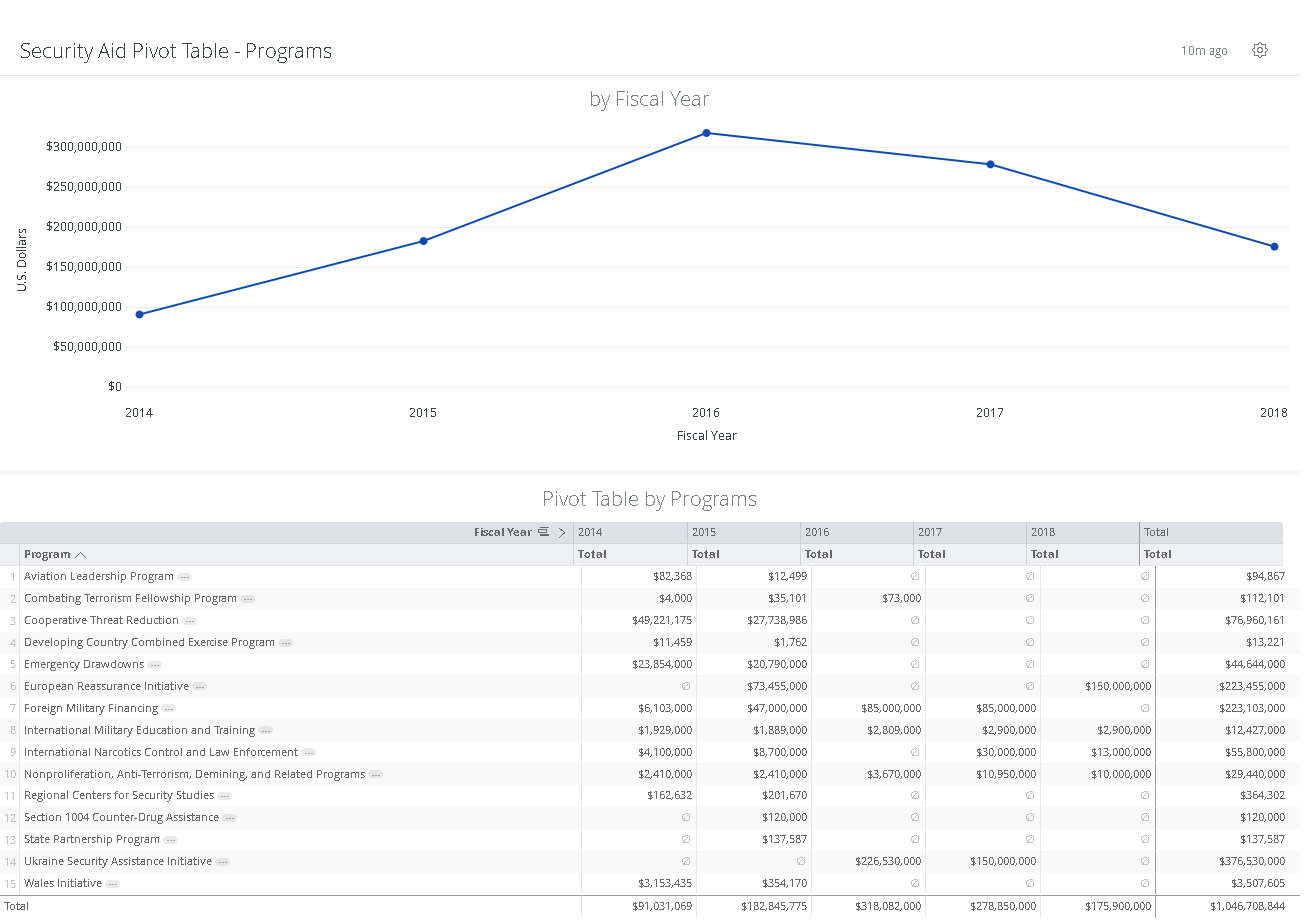The height and width of the screenshot is (922, 1308).
Task: Select the 2018 column header
Action: click(1043, 532)
